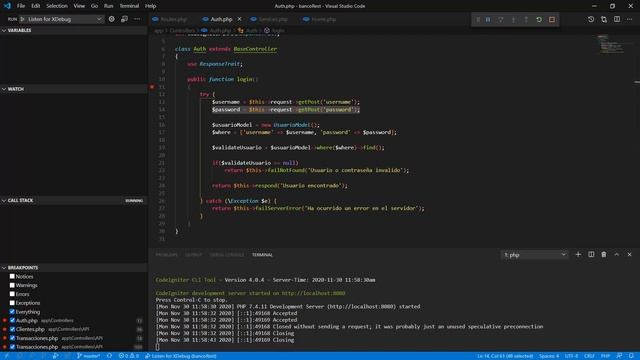Switch to the Problems panel tab
The image size is (640, 360).
167,255
